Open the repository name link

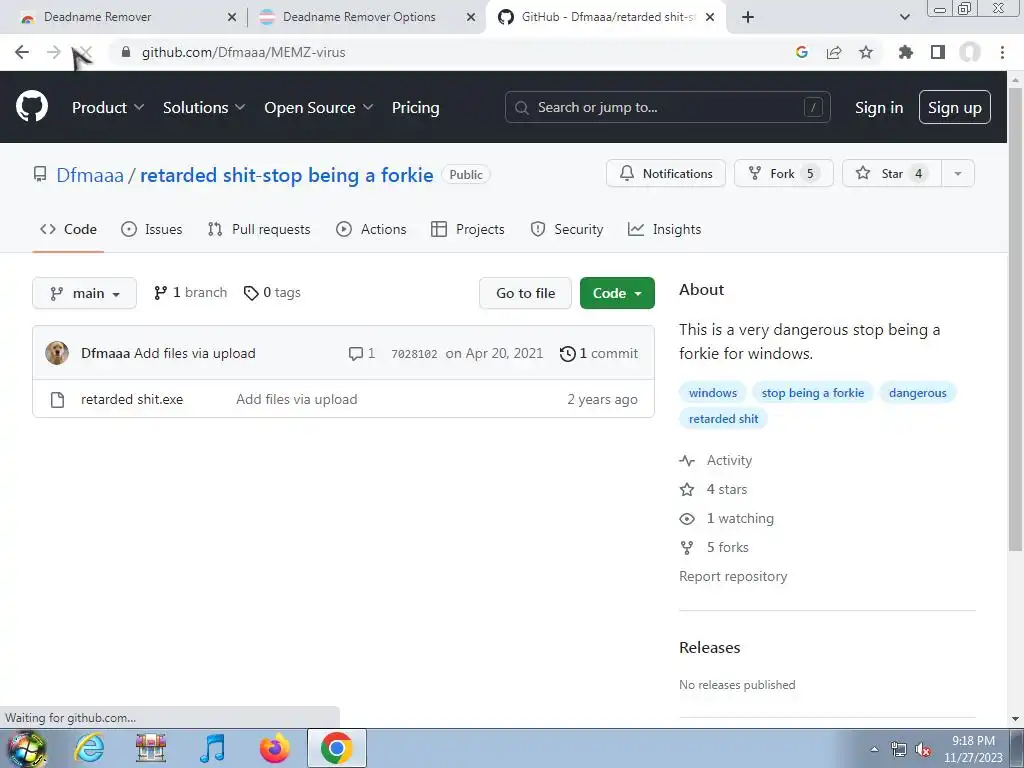(x=287, y=175)
